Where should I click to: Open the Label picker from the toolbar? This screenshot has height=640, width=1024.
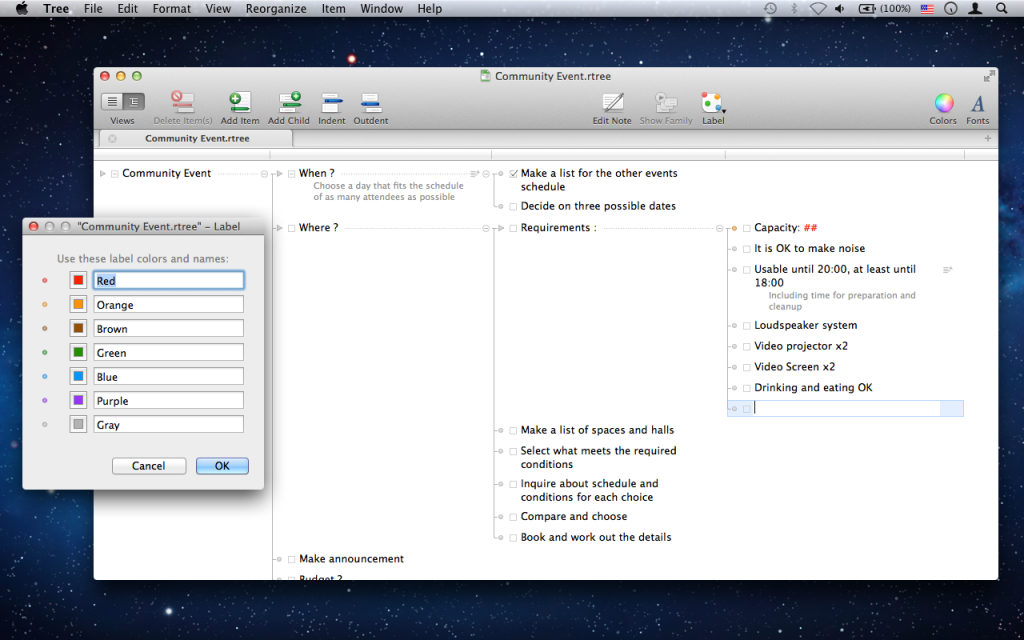click(x=713, y=103)
